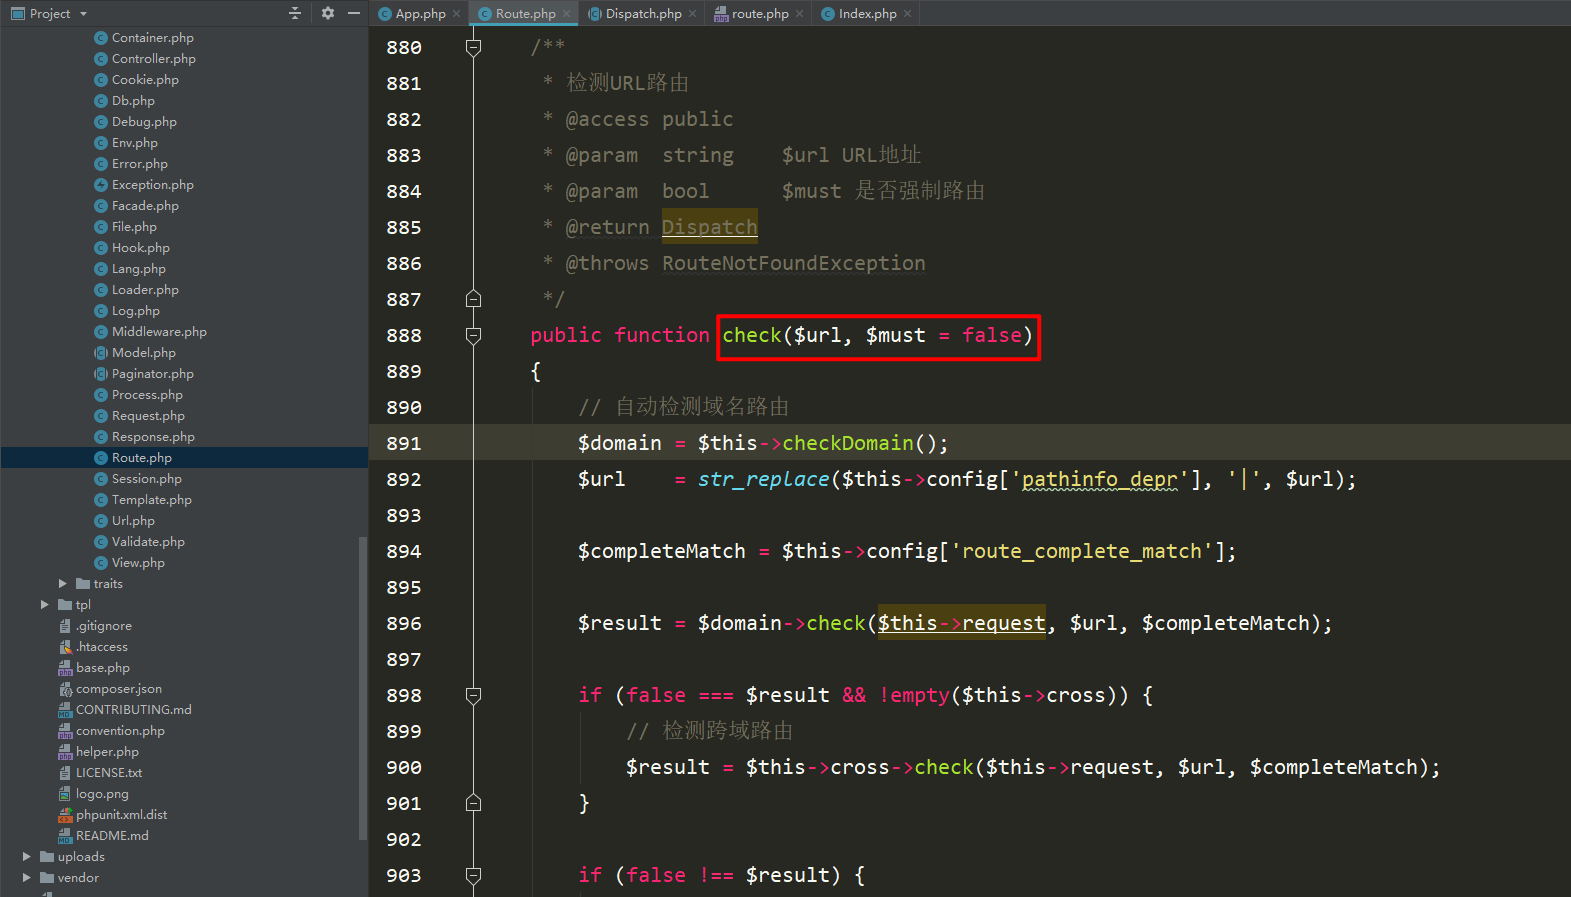Click the Template.php class icon
Viewport: 1571px width, 897px height.
pyautogui.click(x=101, y=500)
